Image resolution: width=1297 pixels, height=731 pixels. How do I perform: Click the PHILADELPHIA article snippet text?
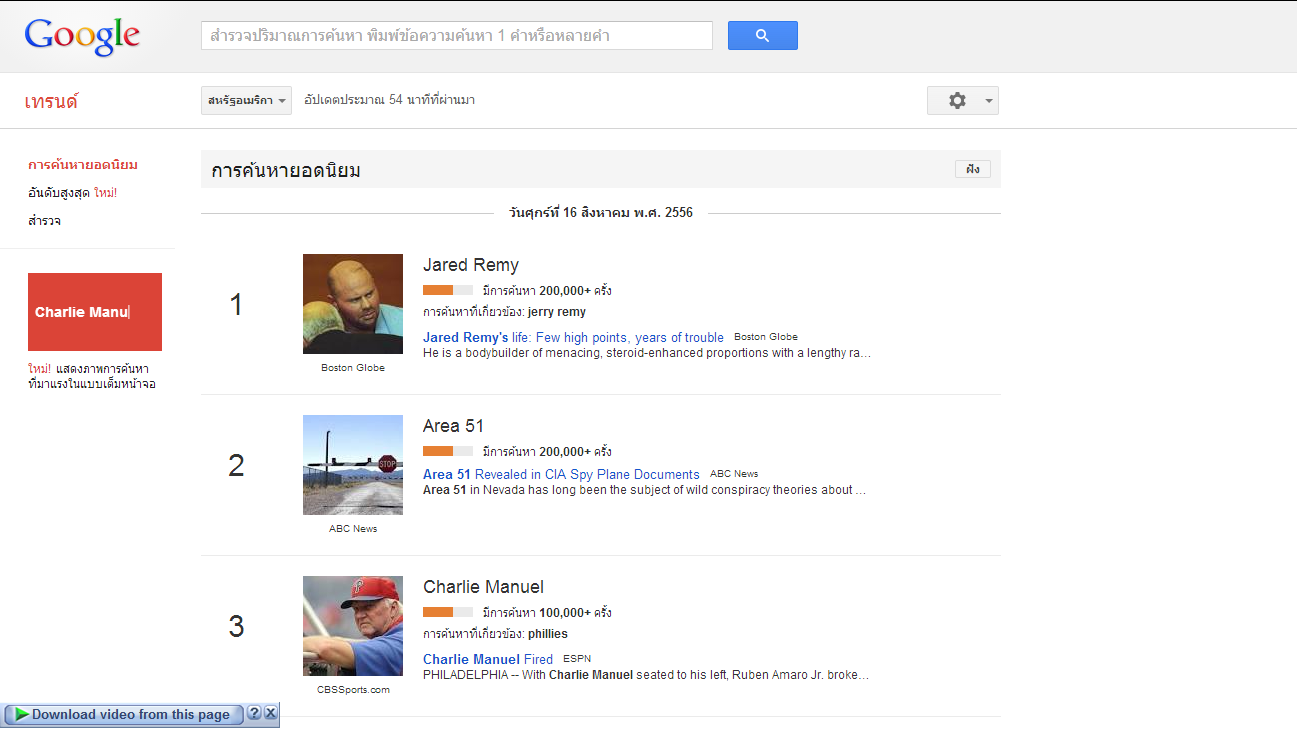(x=647, y=675)
